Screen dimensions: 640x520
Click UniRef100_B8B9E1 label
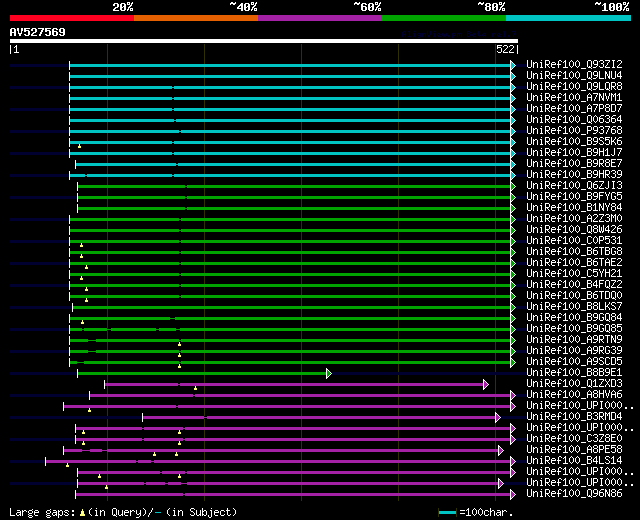(574, 373)
